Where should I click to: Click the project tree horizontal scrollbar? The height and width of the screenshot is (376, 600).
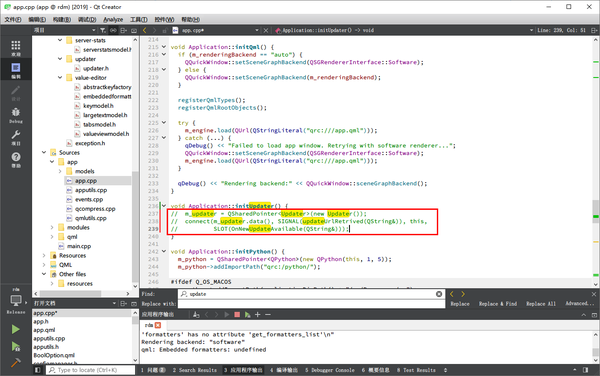click(x=69, y=294)
